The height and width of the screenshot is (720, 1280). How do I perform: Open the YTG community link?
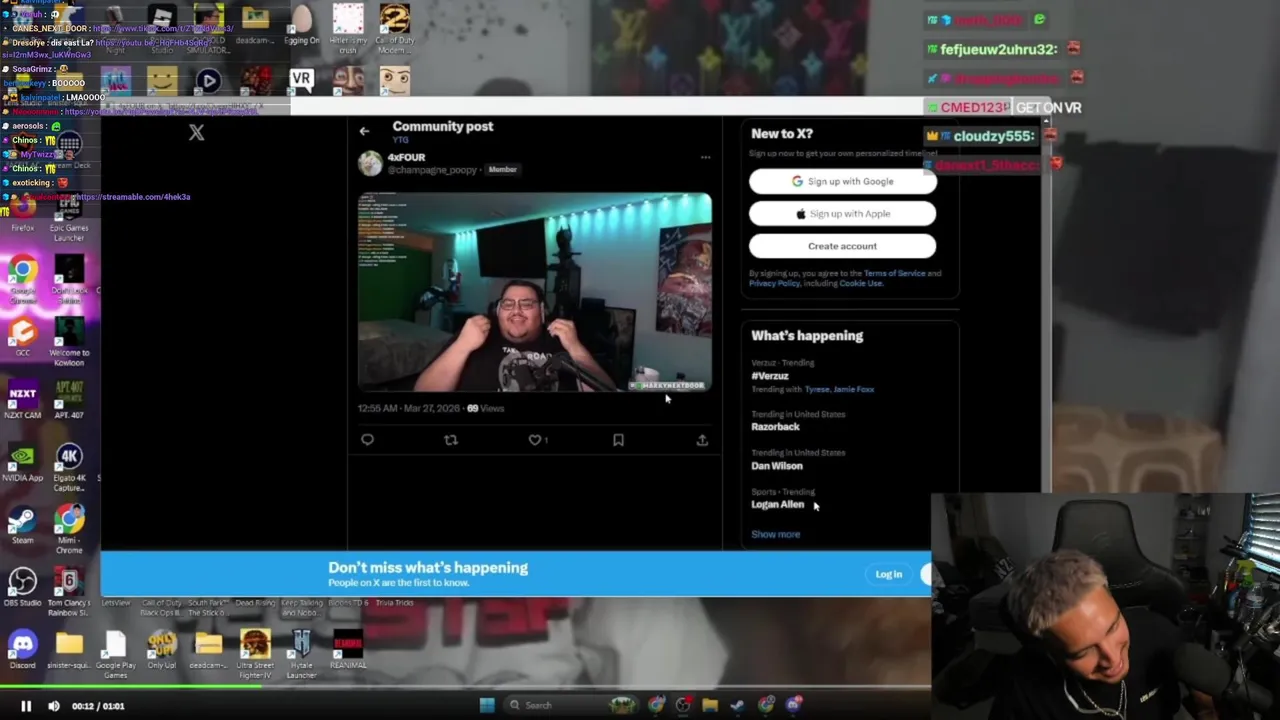[x=400, y=140]
